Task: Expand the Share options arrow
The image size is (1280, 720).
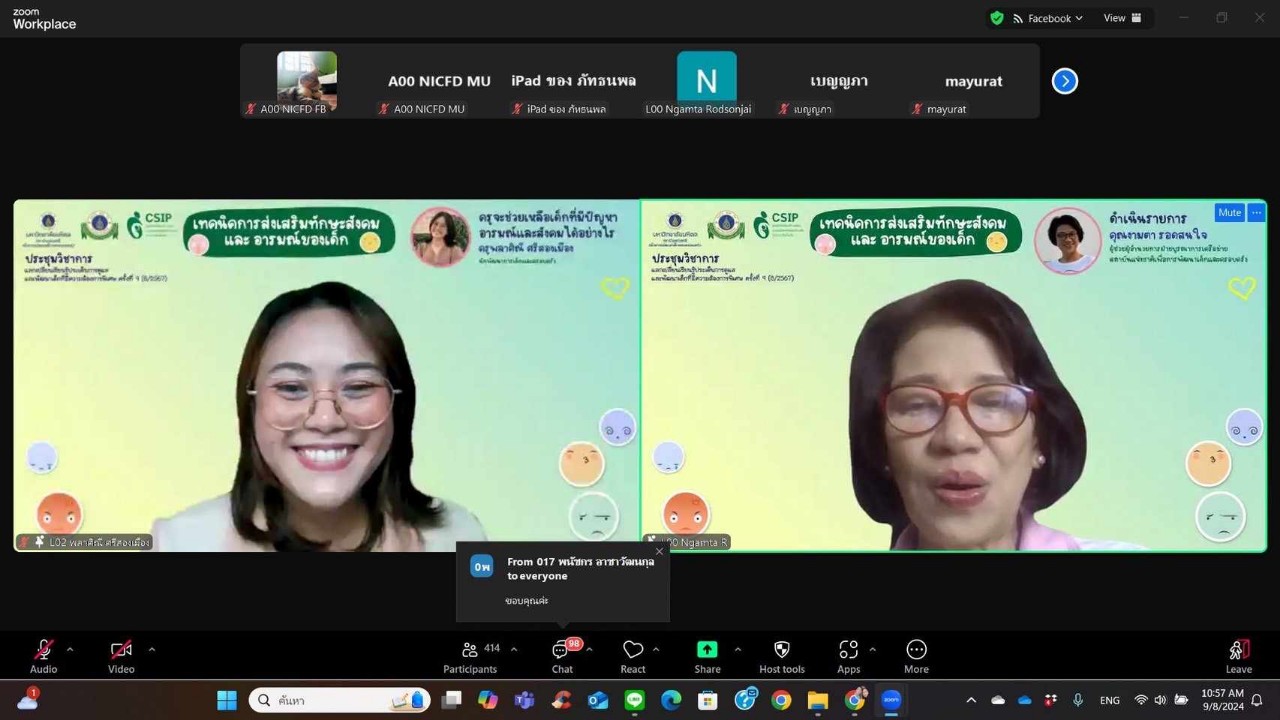Action: click(738, 650)
